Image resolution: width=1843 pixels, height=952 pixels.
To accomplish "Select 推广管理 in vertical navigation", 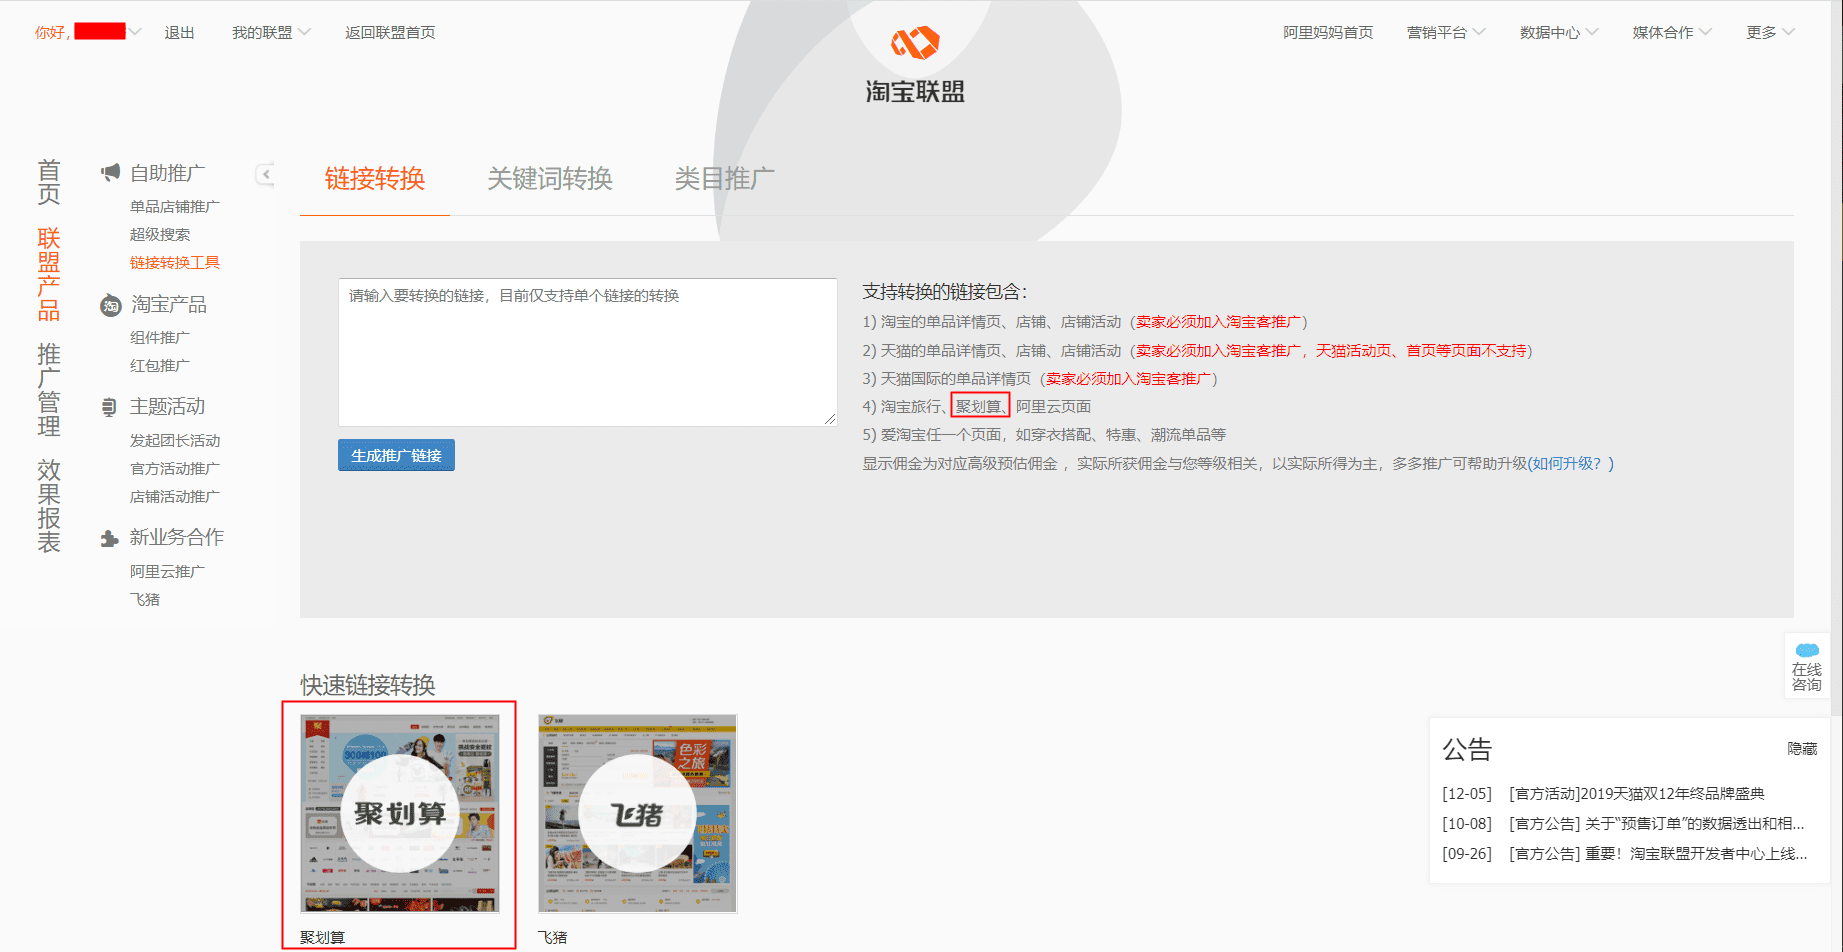I will coord(49,390).
